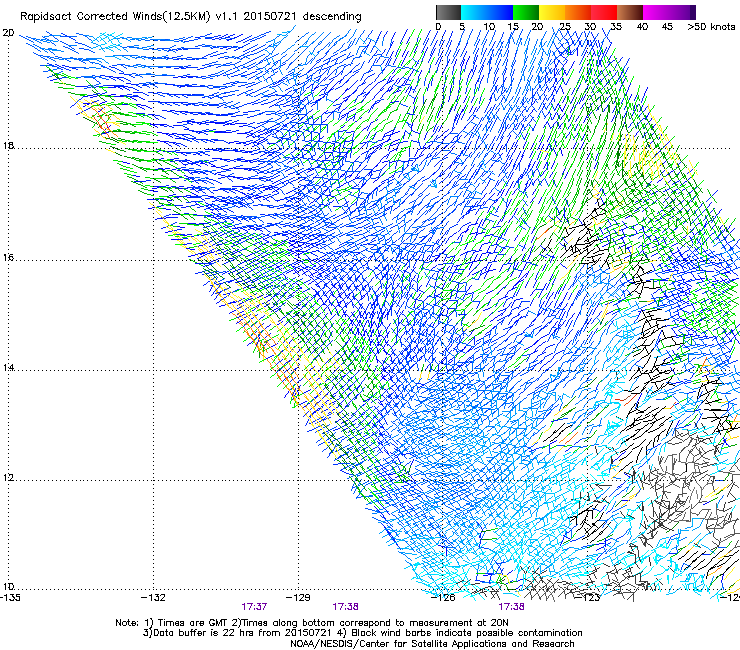
Task: Click the longitude label -123
Action: point(588,598)
